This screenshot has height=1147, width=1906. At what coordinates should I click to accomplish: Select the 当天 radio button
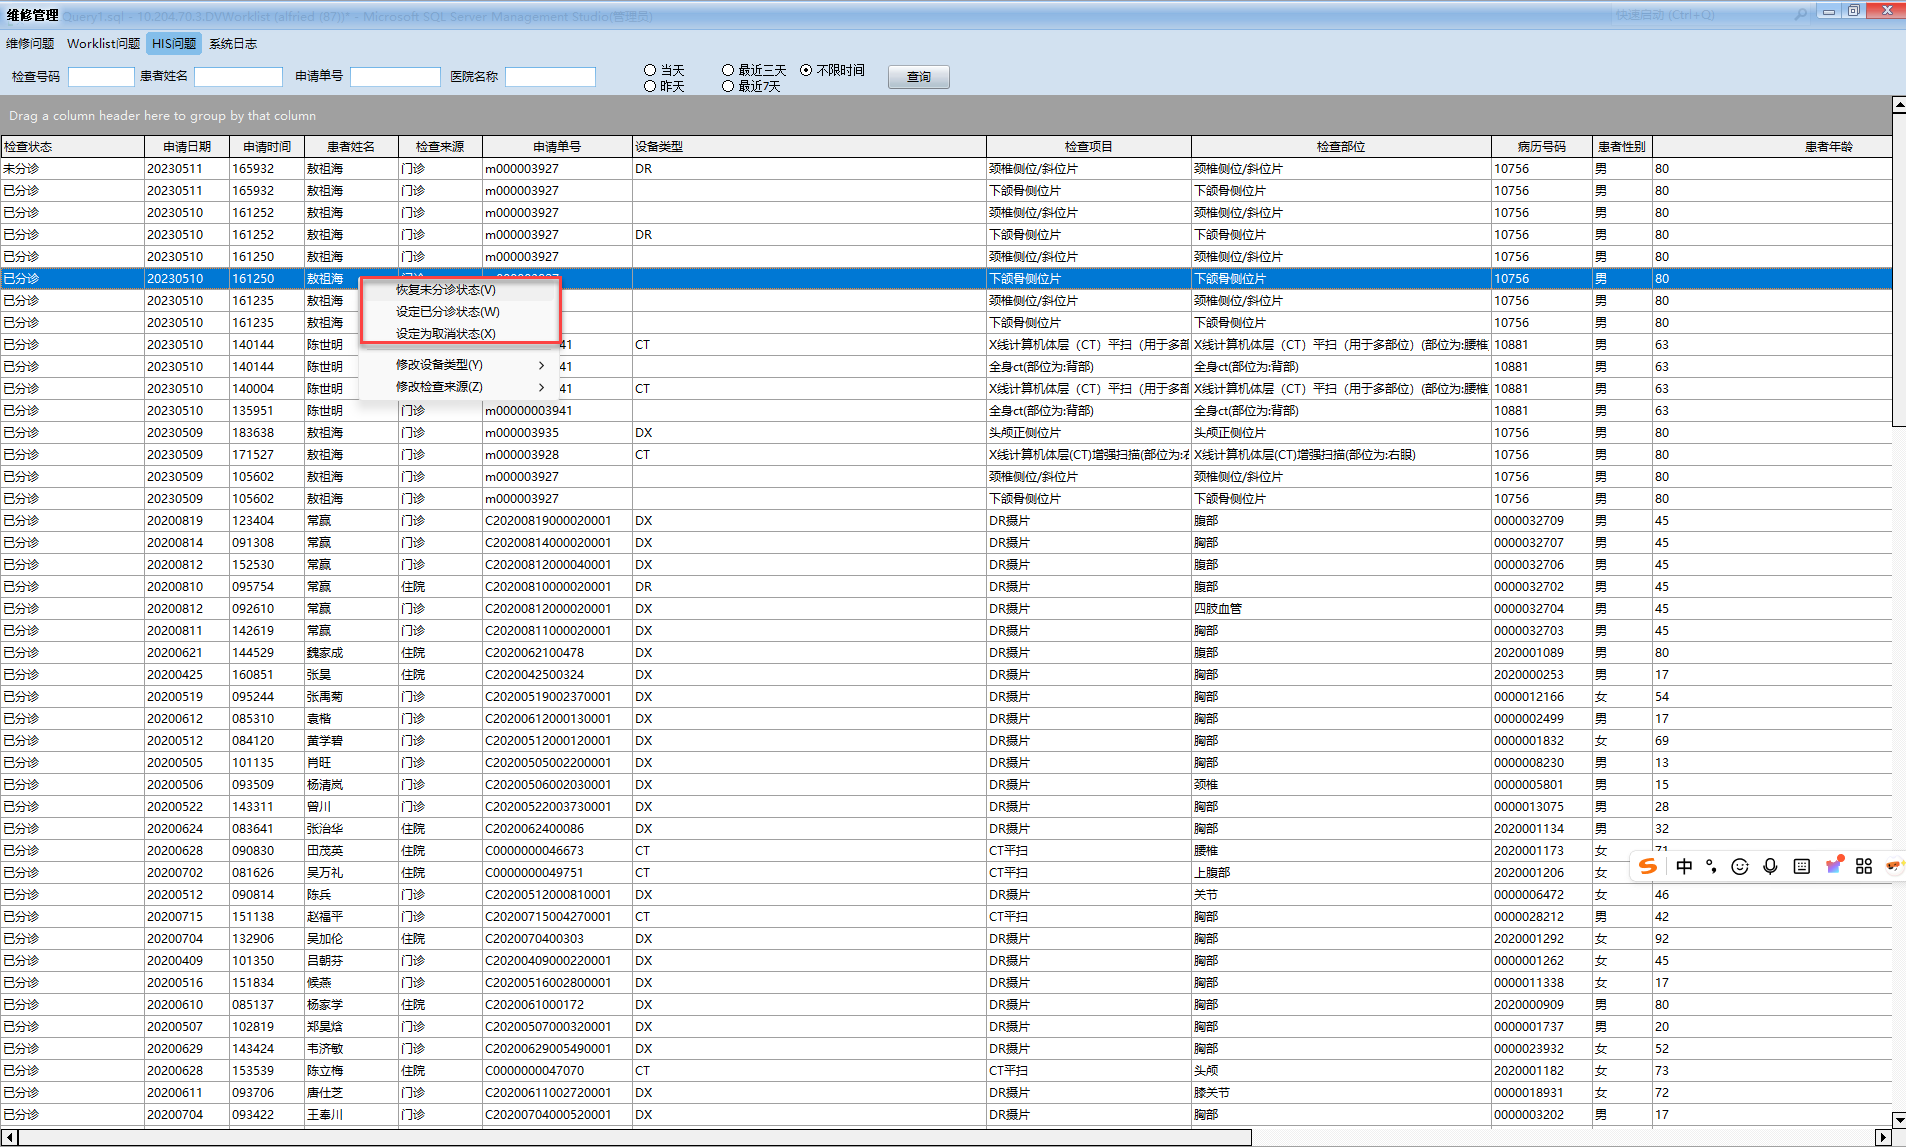[x=650, y=70]
